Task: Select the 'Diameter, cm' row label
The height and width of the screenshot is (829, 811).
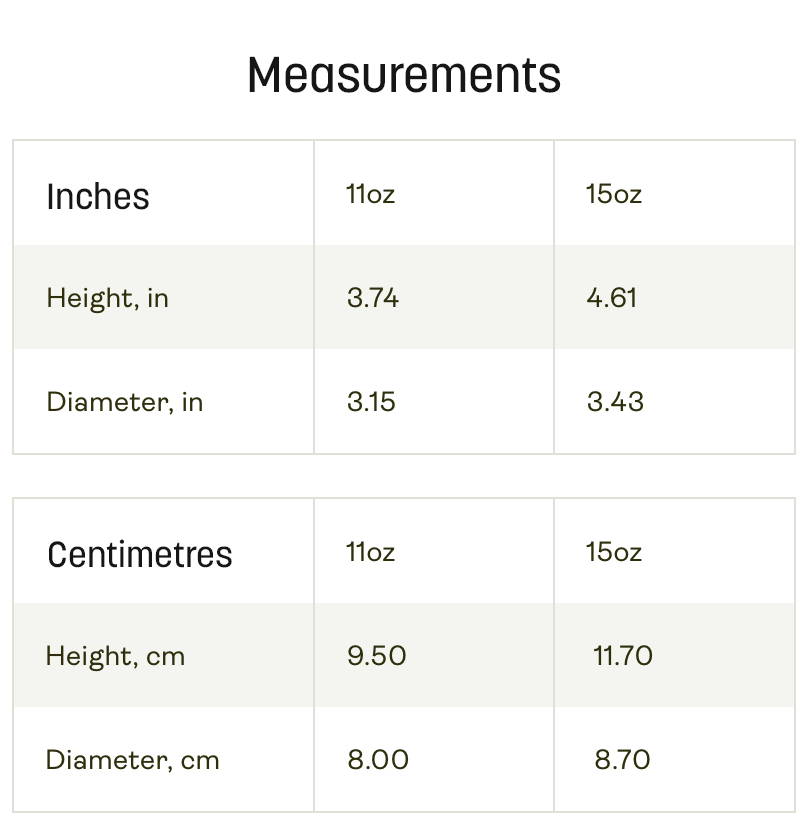Action: [x=132, y=760]
